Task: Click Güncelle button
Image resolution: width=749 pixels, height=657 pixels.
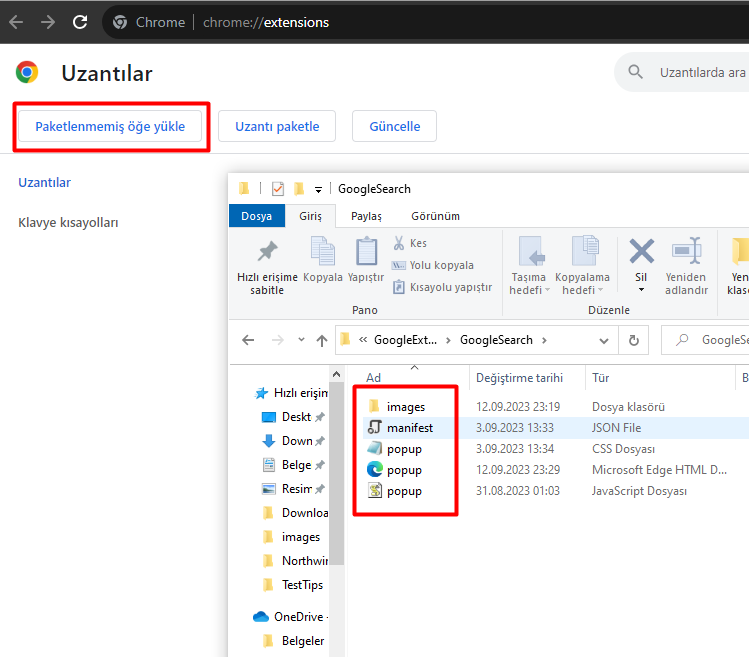Action: tap(395, 126)
